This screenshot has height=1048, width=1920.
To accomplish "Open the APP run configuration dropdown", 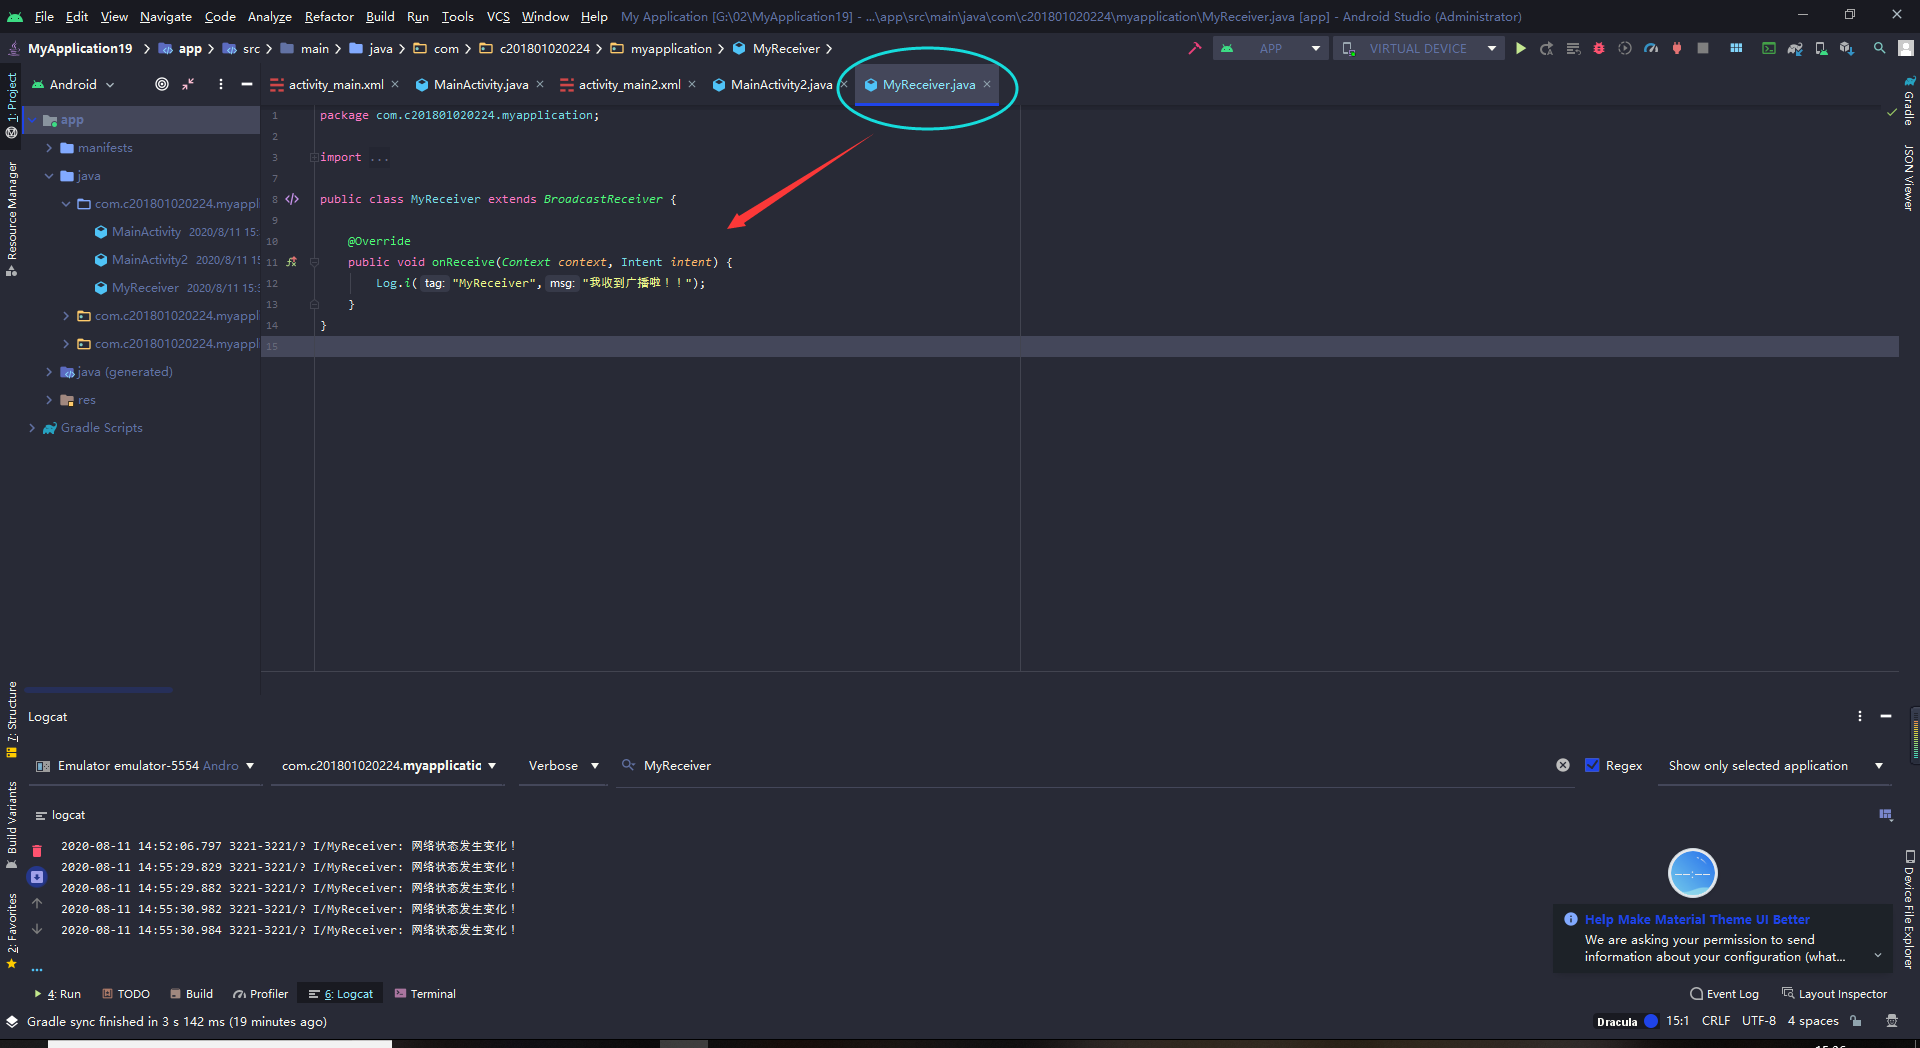I will (x=1270, y=48).
